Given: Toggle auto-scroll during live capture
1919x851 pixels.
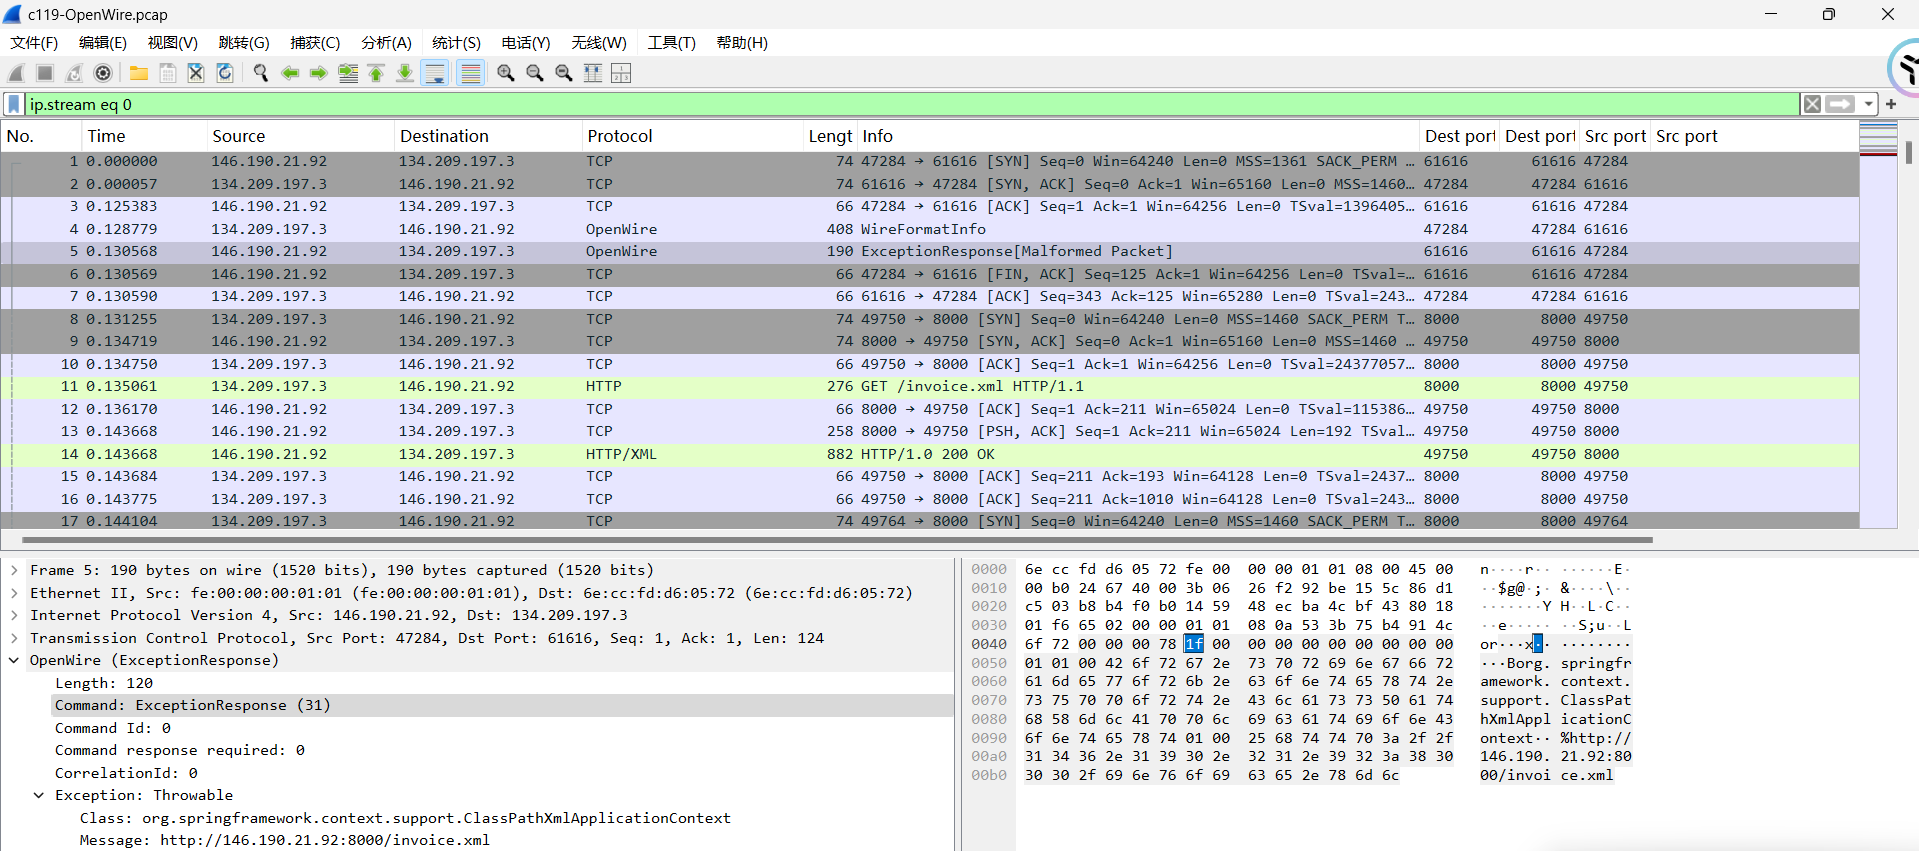Looking at the screenshot, I should tap(435, 73).
